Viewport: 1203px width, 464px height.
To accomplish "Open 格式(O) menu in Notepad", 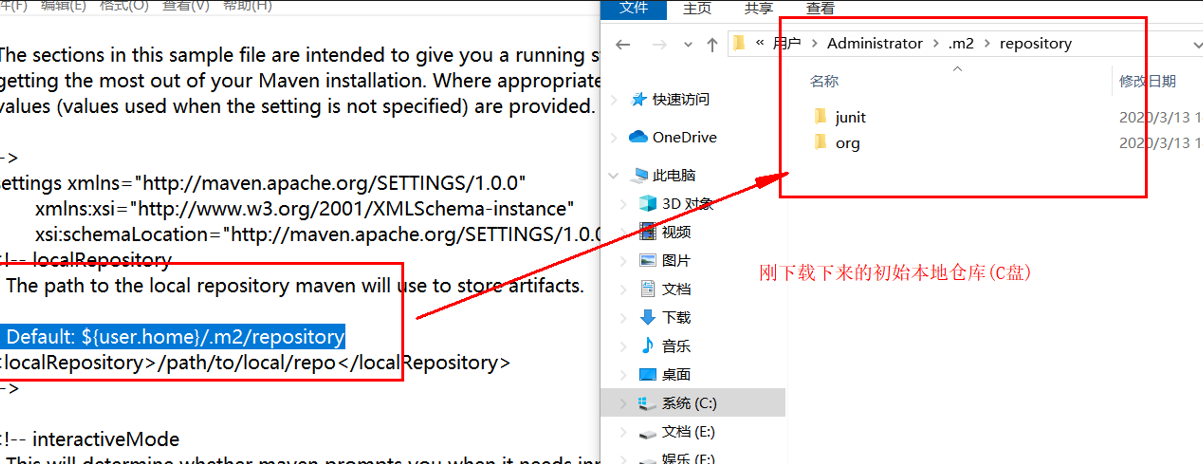I will (x=125, y=6).
